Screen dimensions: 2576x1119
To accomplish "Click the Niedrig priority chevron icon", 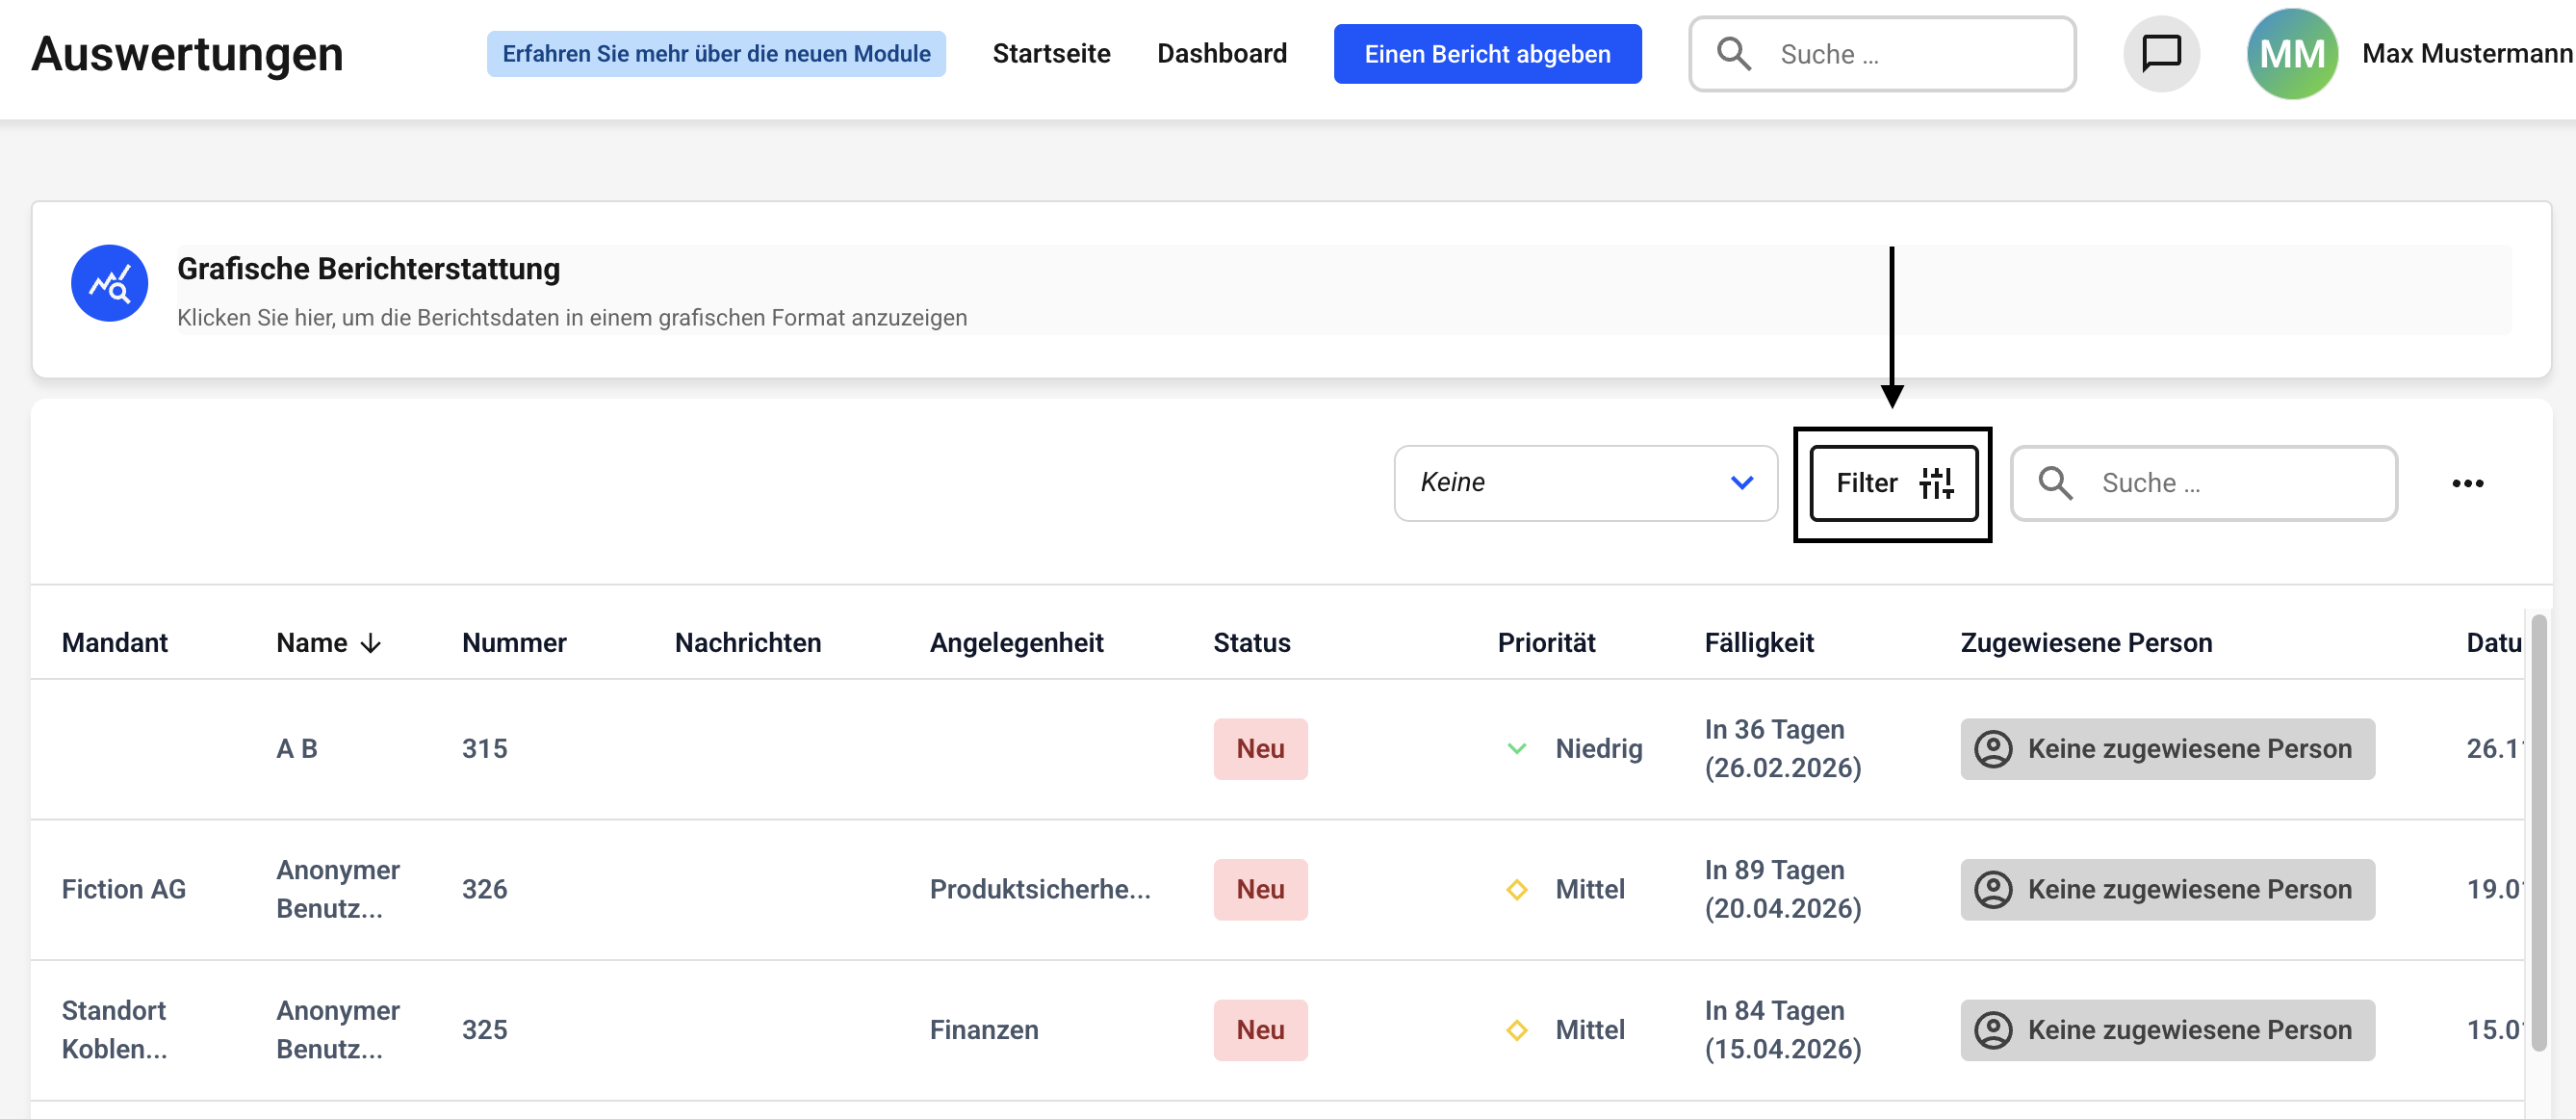I will pyautogui.click(x=1516, y=749).
